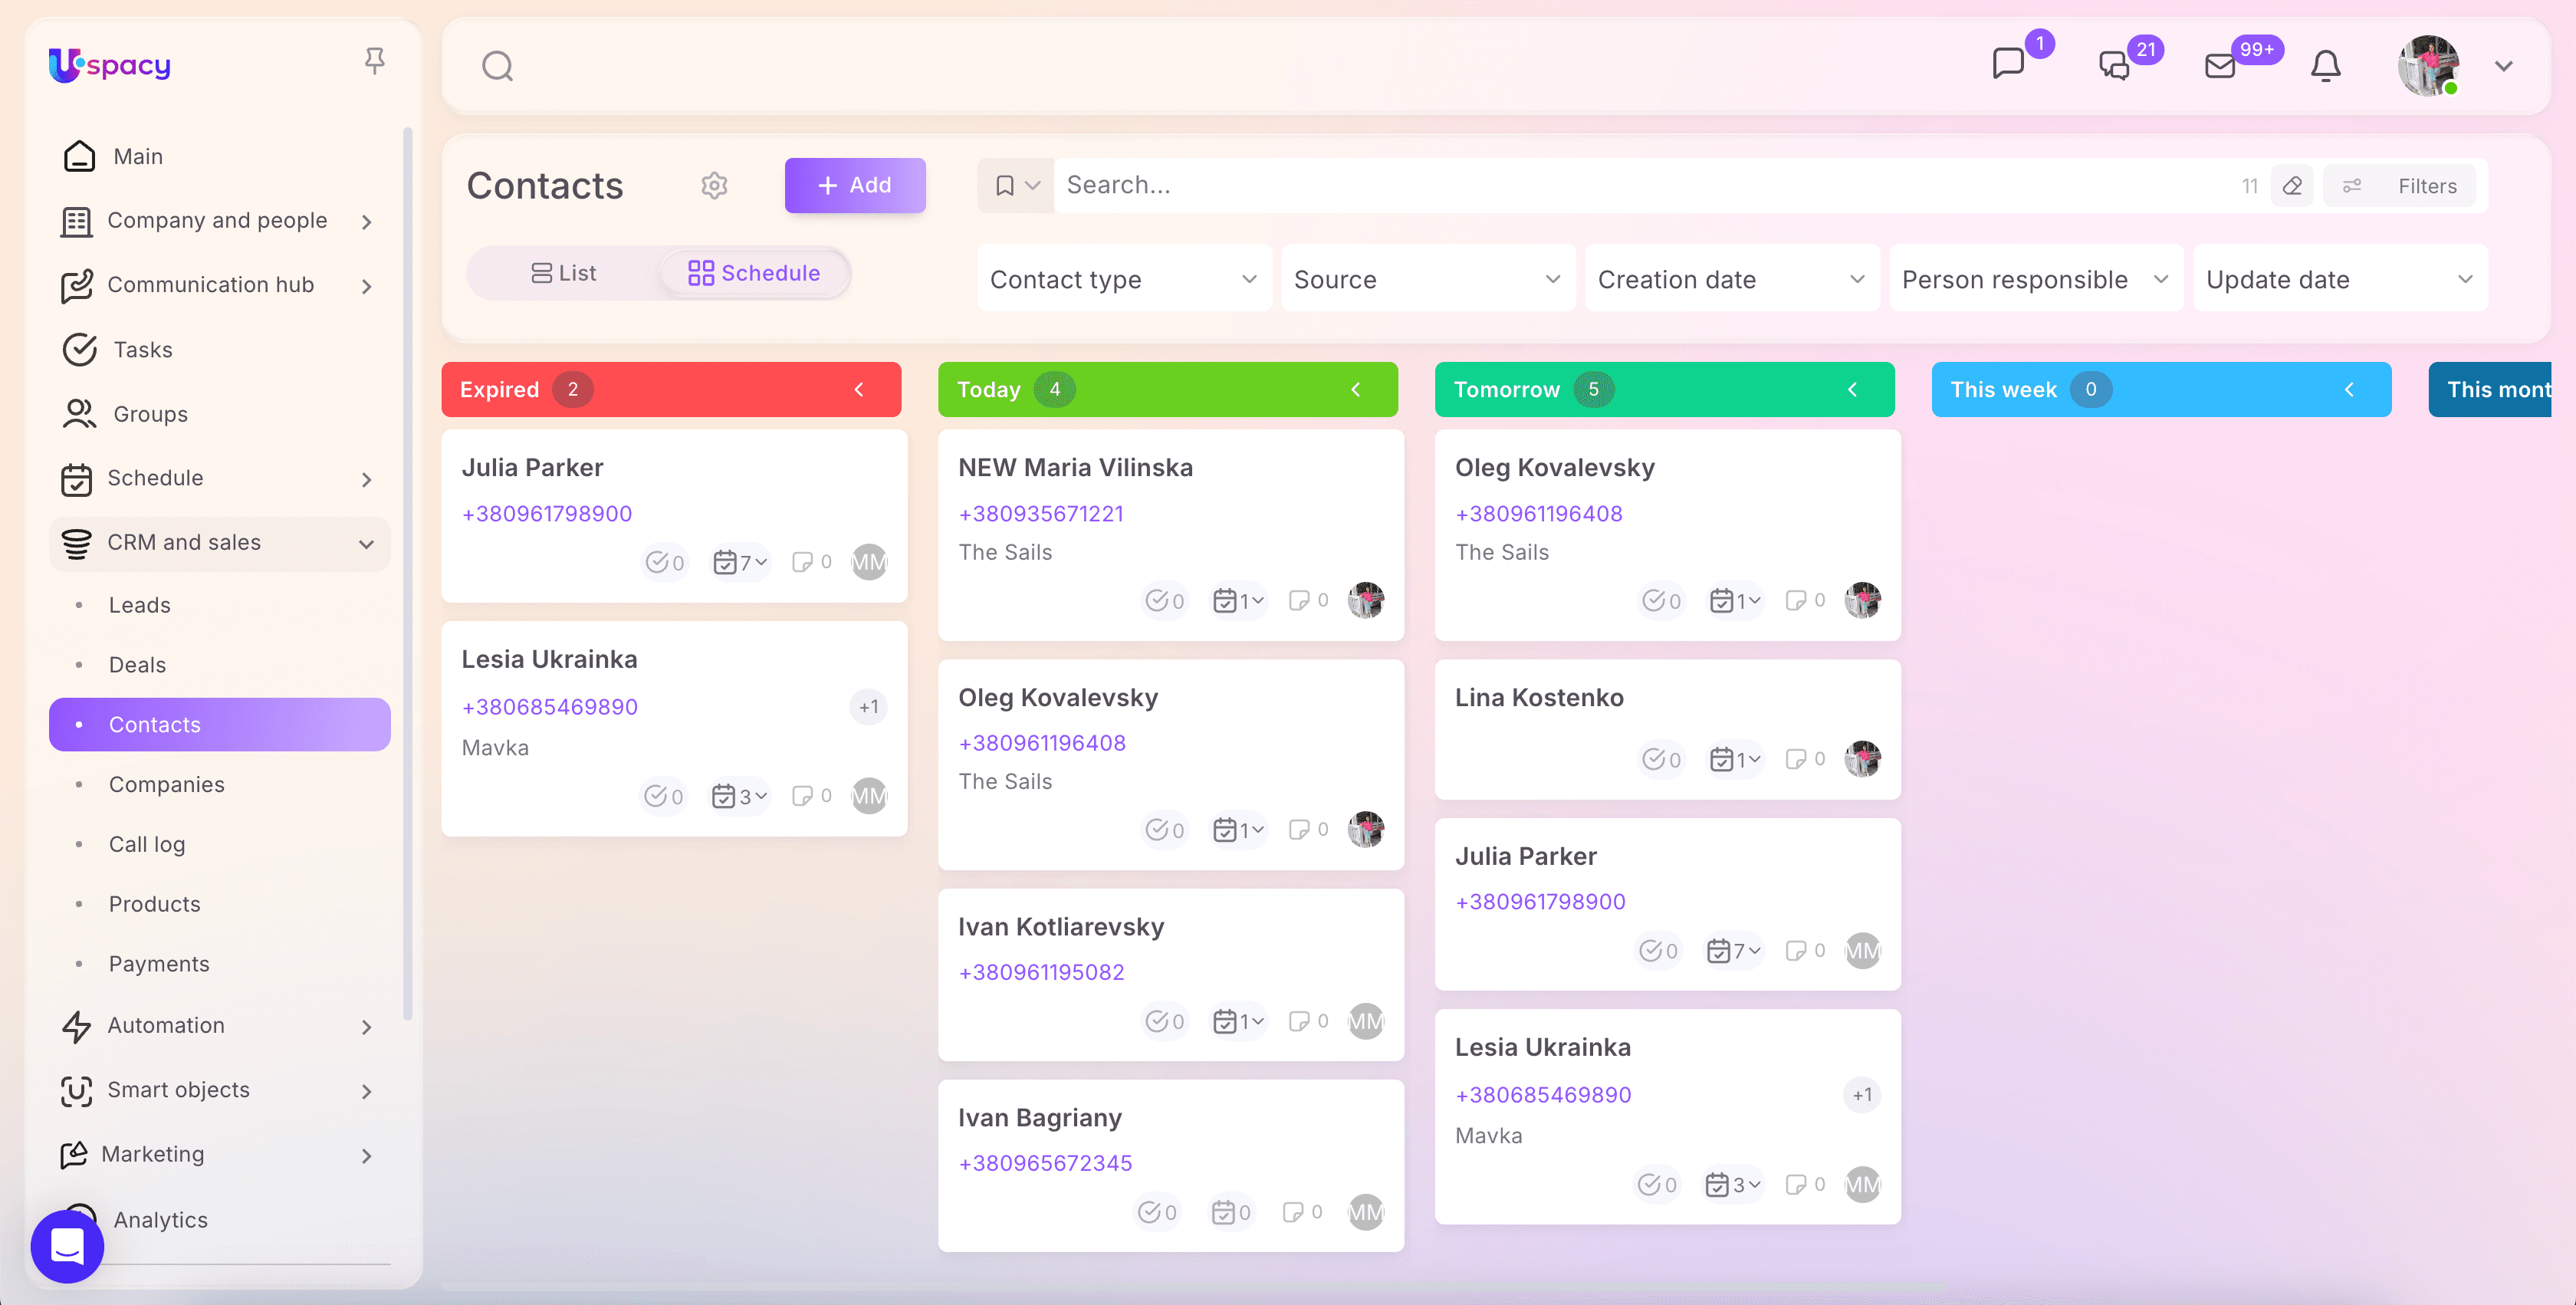Click phone +380965672345 link
Viewport: 2576px width, 1305px height.
1045,1162
